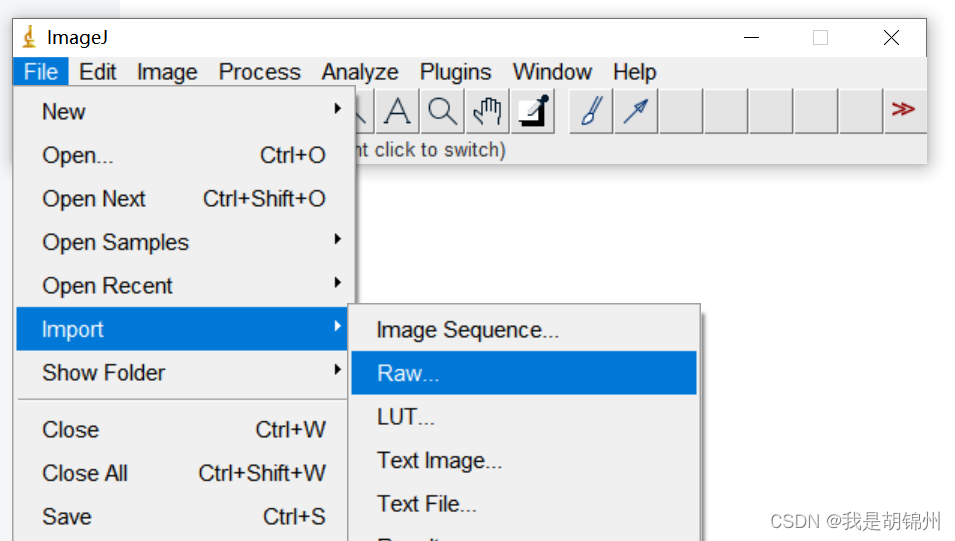Select the Color picker tool
955x541 pixels.
[533, 111]
